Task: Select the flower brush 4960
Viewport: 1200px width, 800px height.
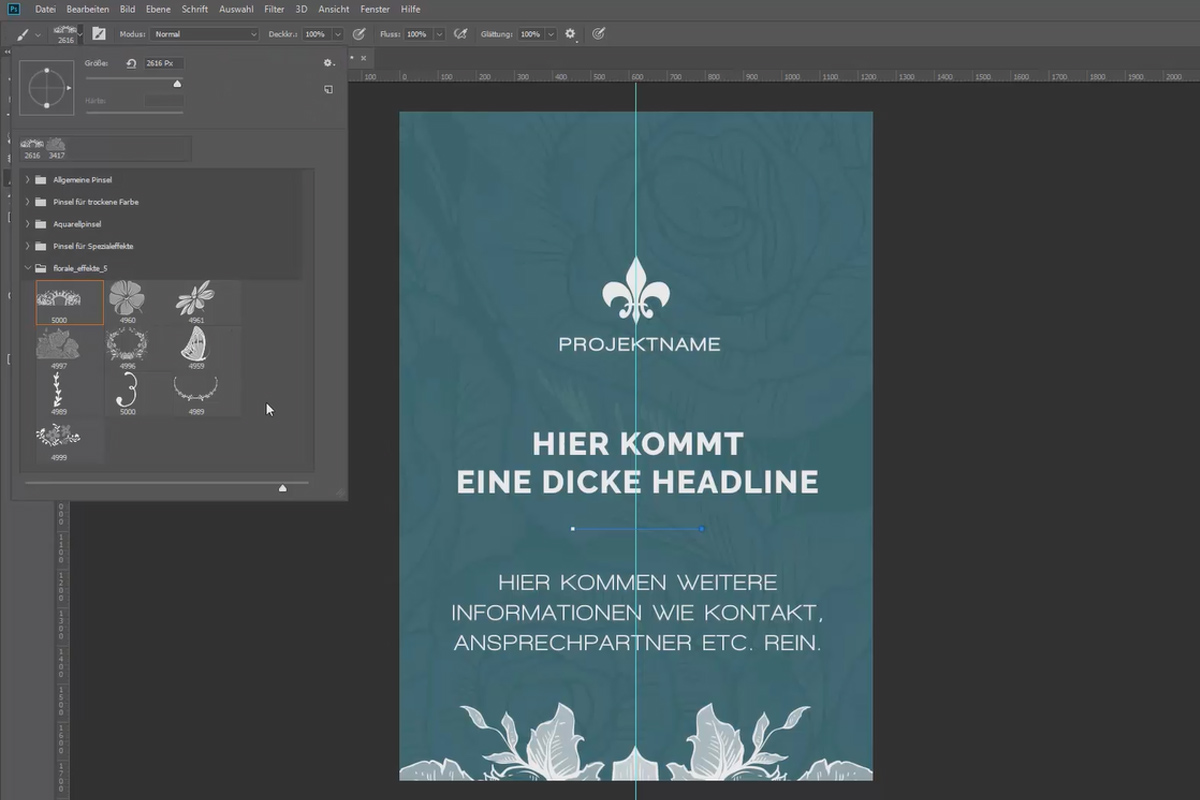Action: 127,302
